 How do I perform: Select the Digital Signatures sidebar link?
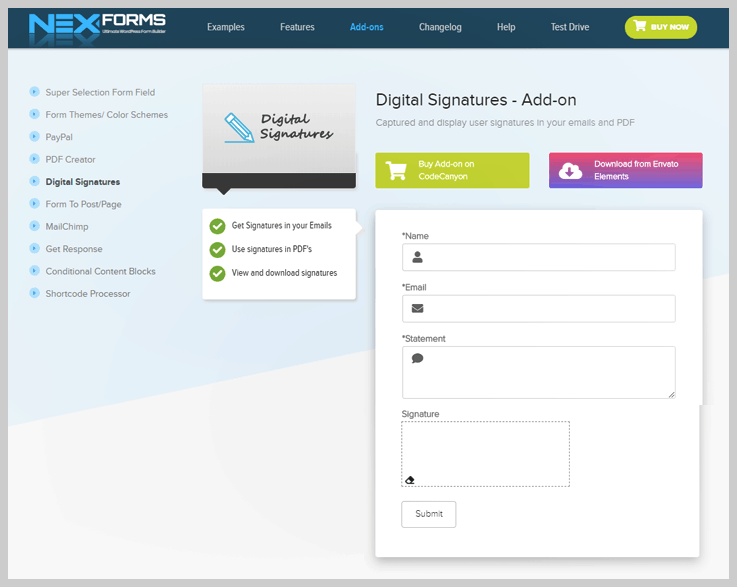83,182
